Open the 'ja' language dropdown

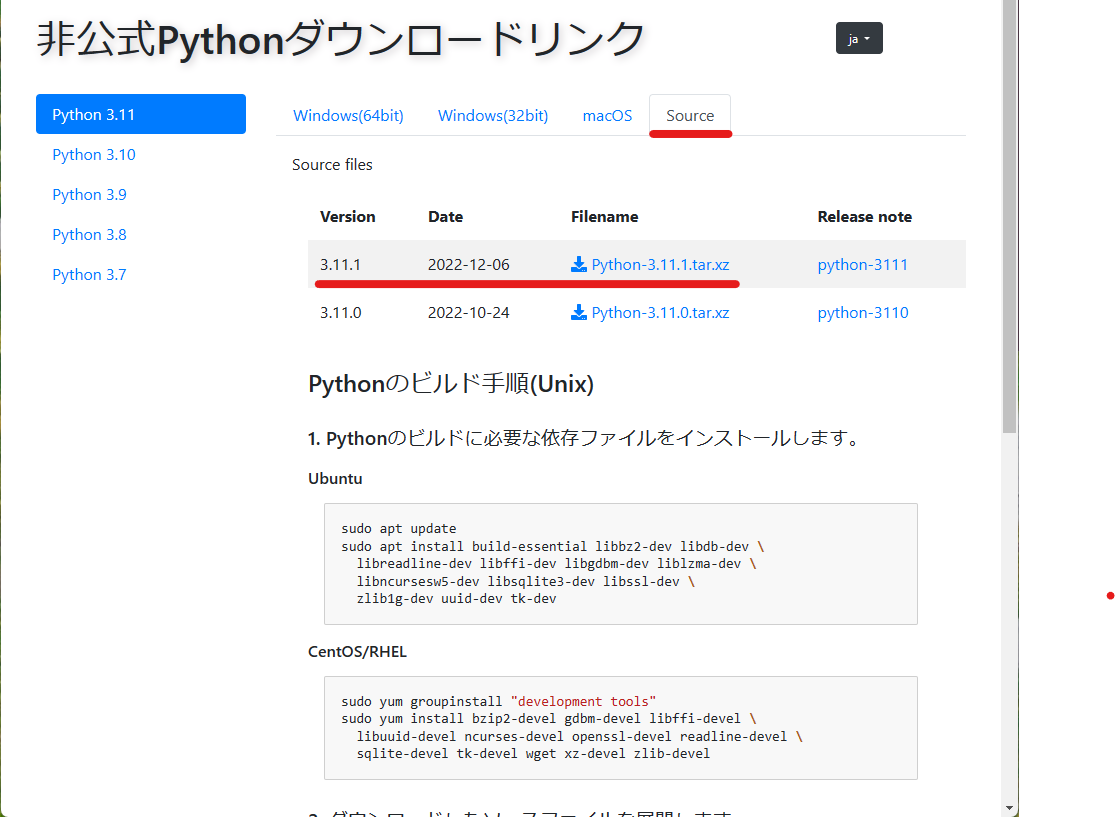(858, 38)
